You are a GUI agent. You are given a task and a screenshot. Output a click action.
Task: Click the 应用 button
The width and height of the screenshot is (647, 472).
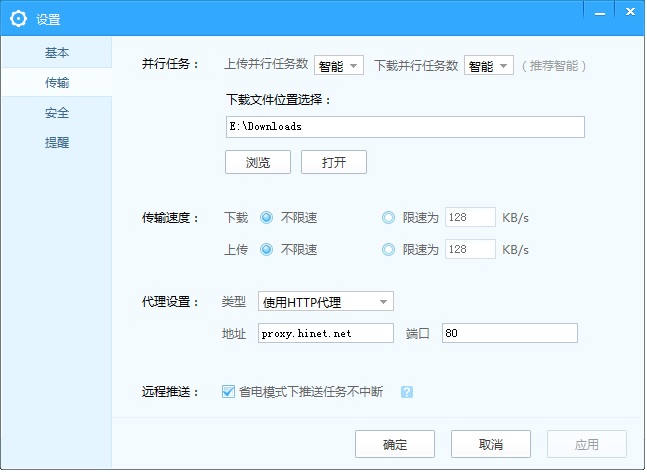(x=587, y=444)
